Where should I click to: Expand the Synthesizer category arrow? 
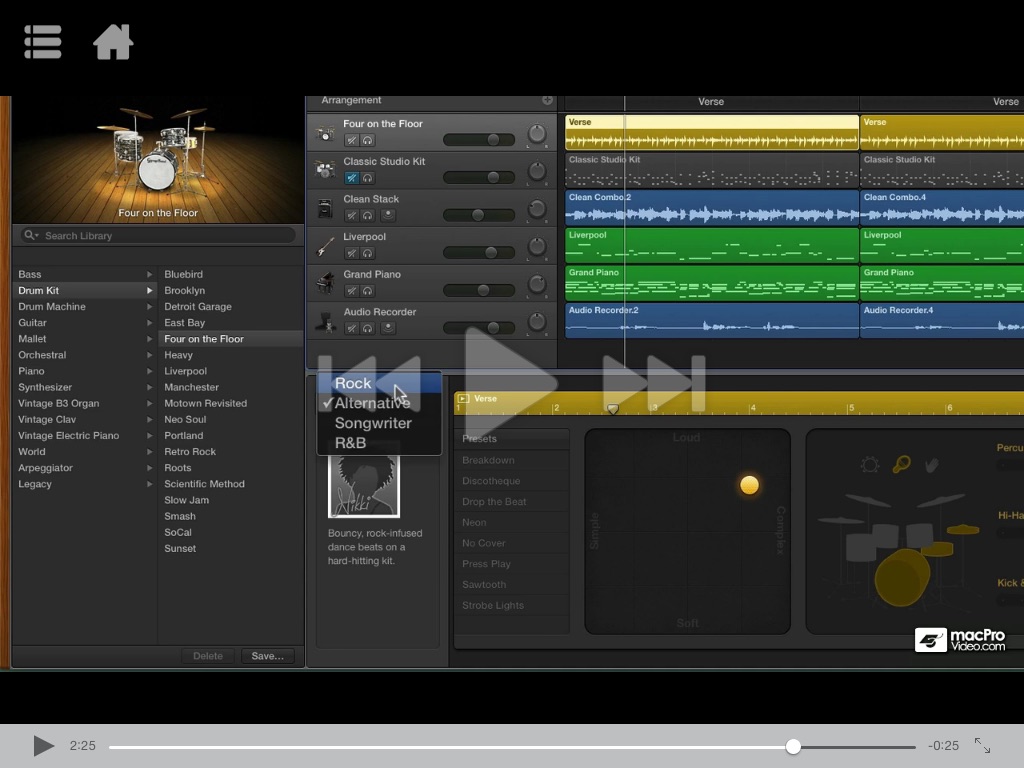[x=150, y=387]
